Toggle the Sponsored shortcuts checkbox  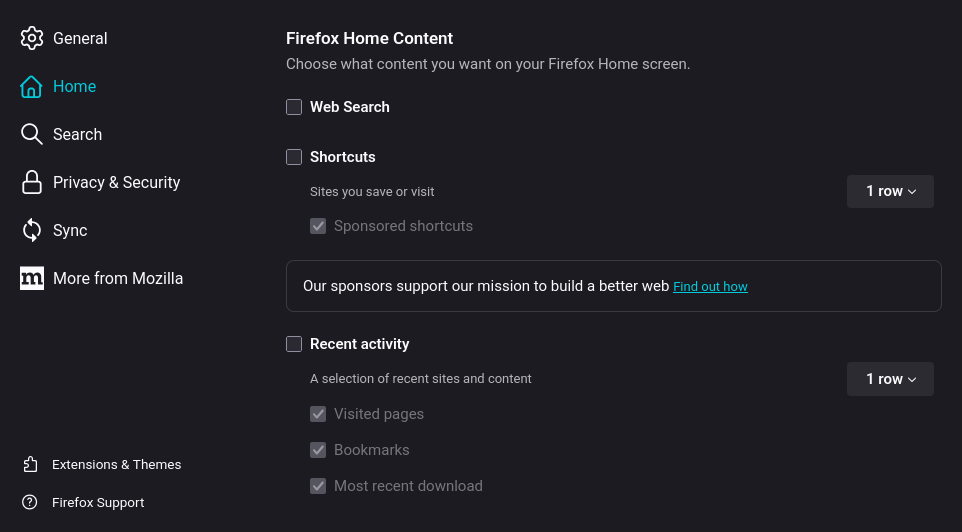pyautogui.click(x=318, y=226)
